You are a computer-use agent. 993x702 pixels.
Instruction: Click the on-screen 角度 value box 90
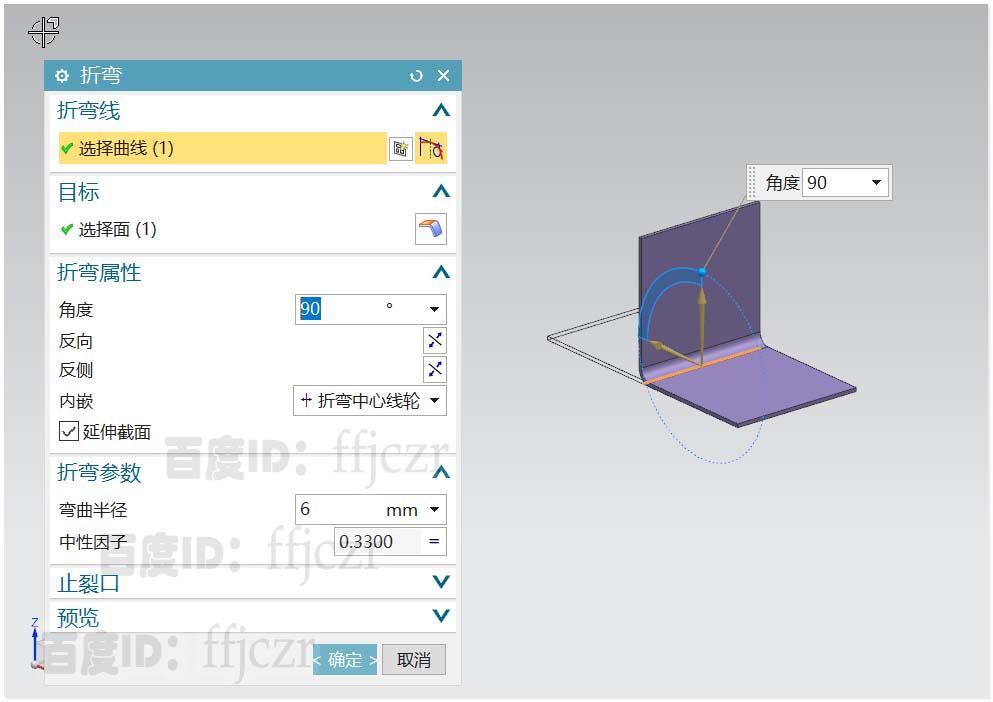click(x=845, y=182)
